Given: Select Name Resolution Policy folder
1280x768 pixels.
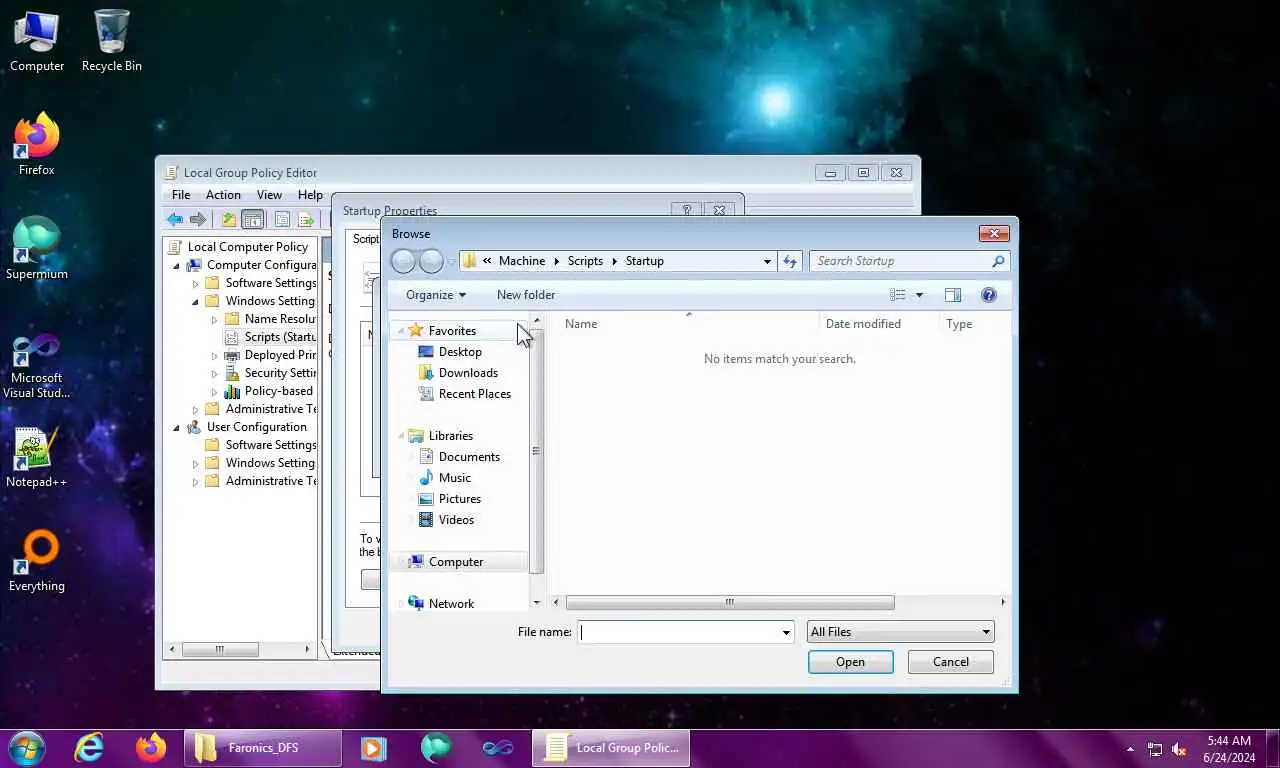Looking at the screenshot, I should 279,319.
